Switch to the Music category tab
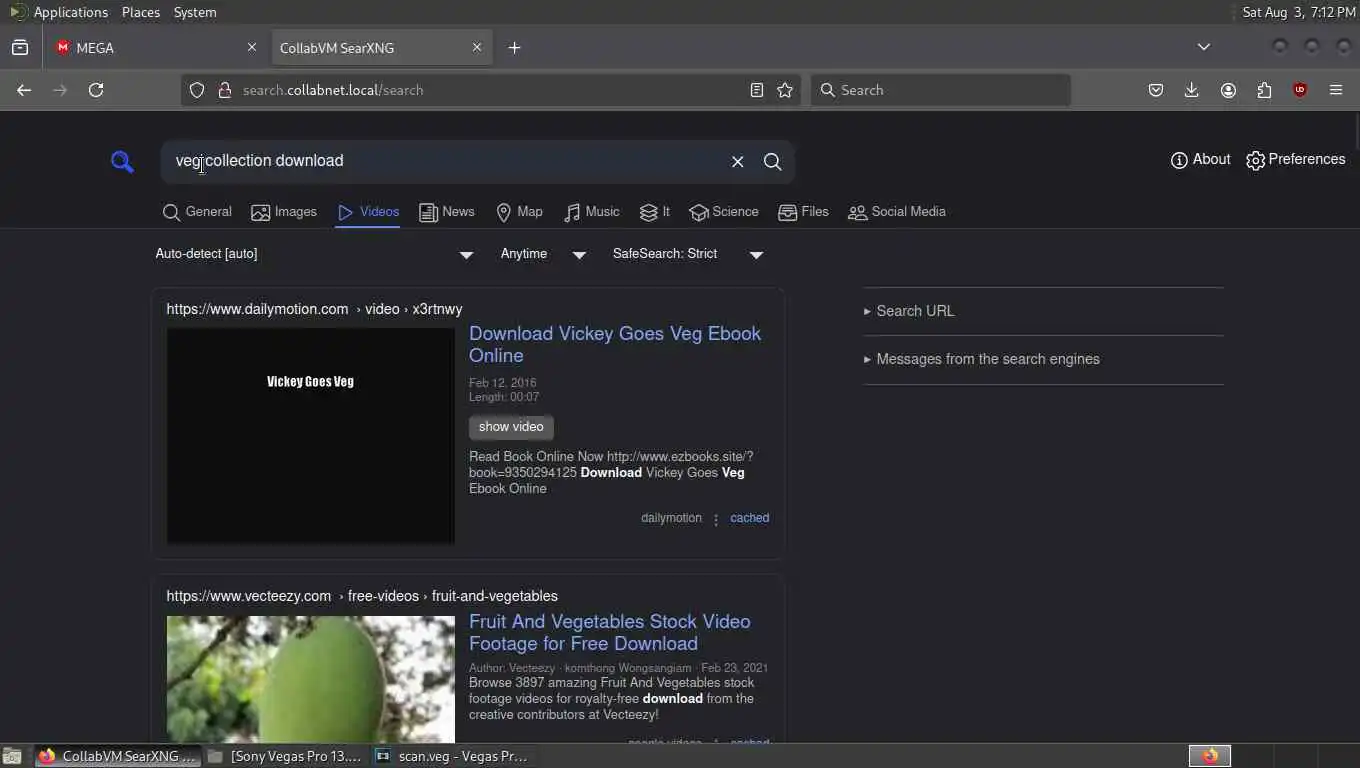The image size is (1360, 768). [x=592, y=212]
